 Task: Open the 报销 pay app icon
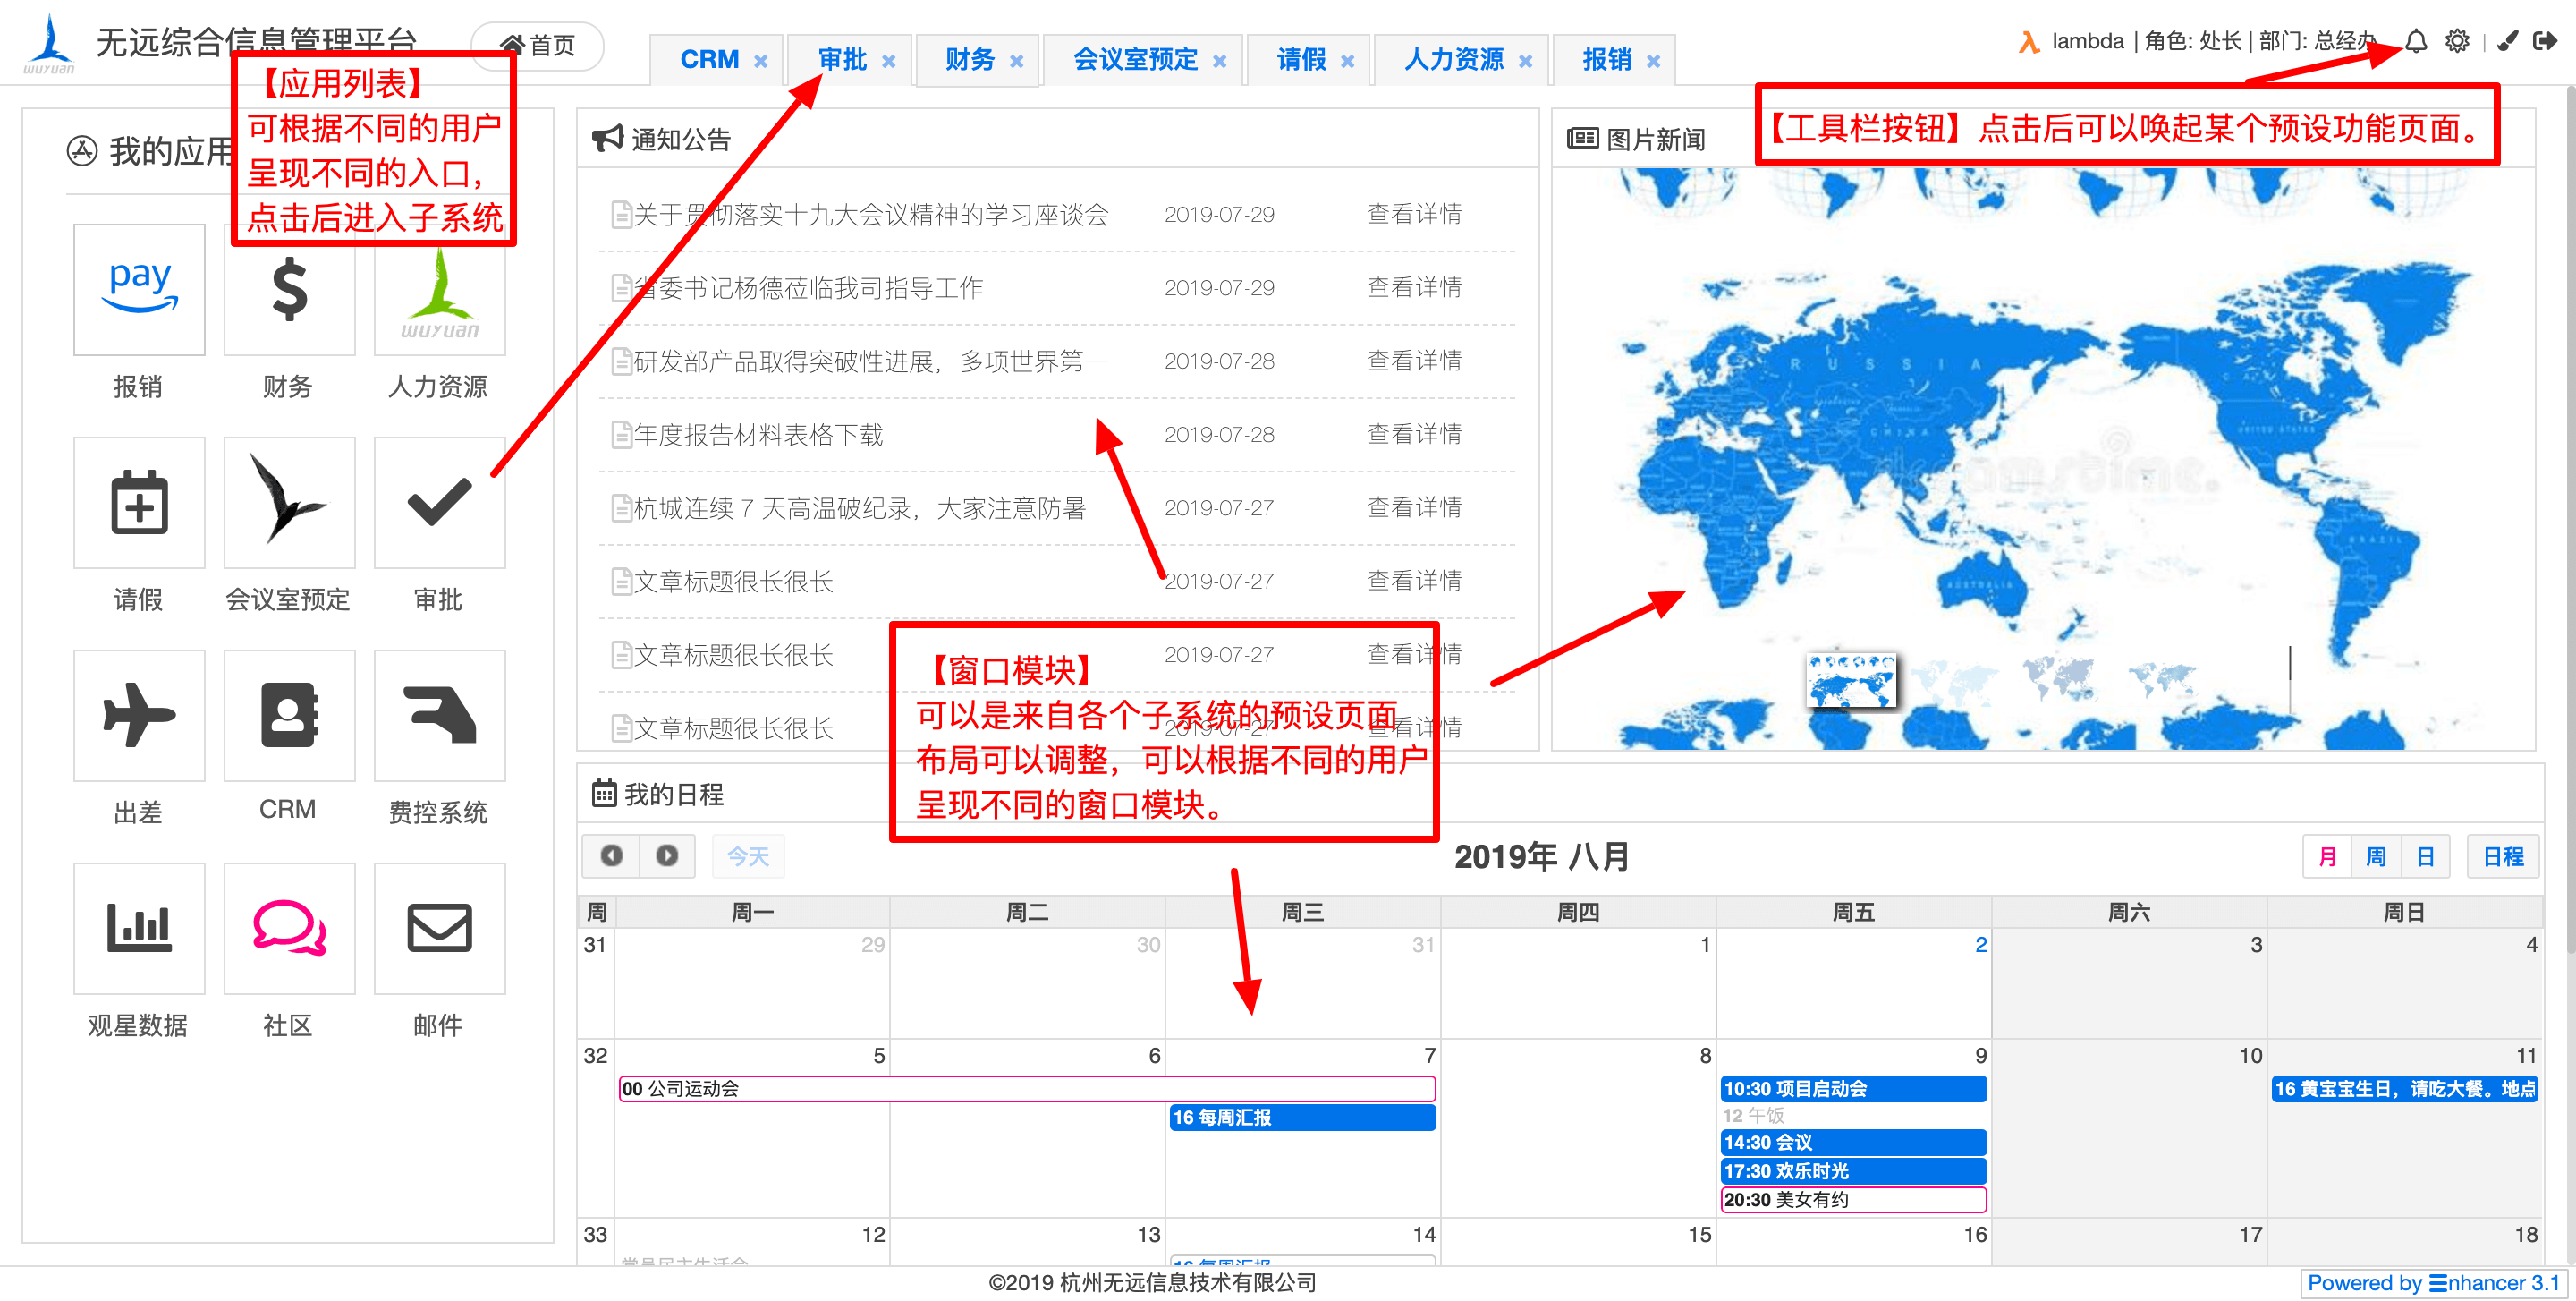139,289
